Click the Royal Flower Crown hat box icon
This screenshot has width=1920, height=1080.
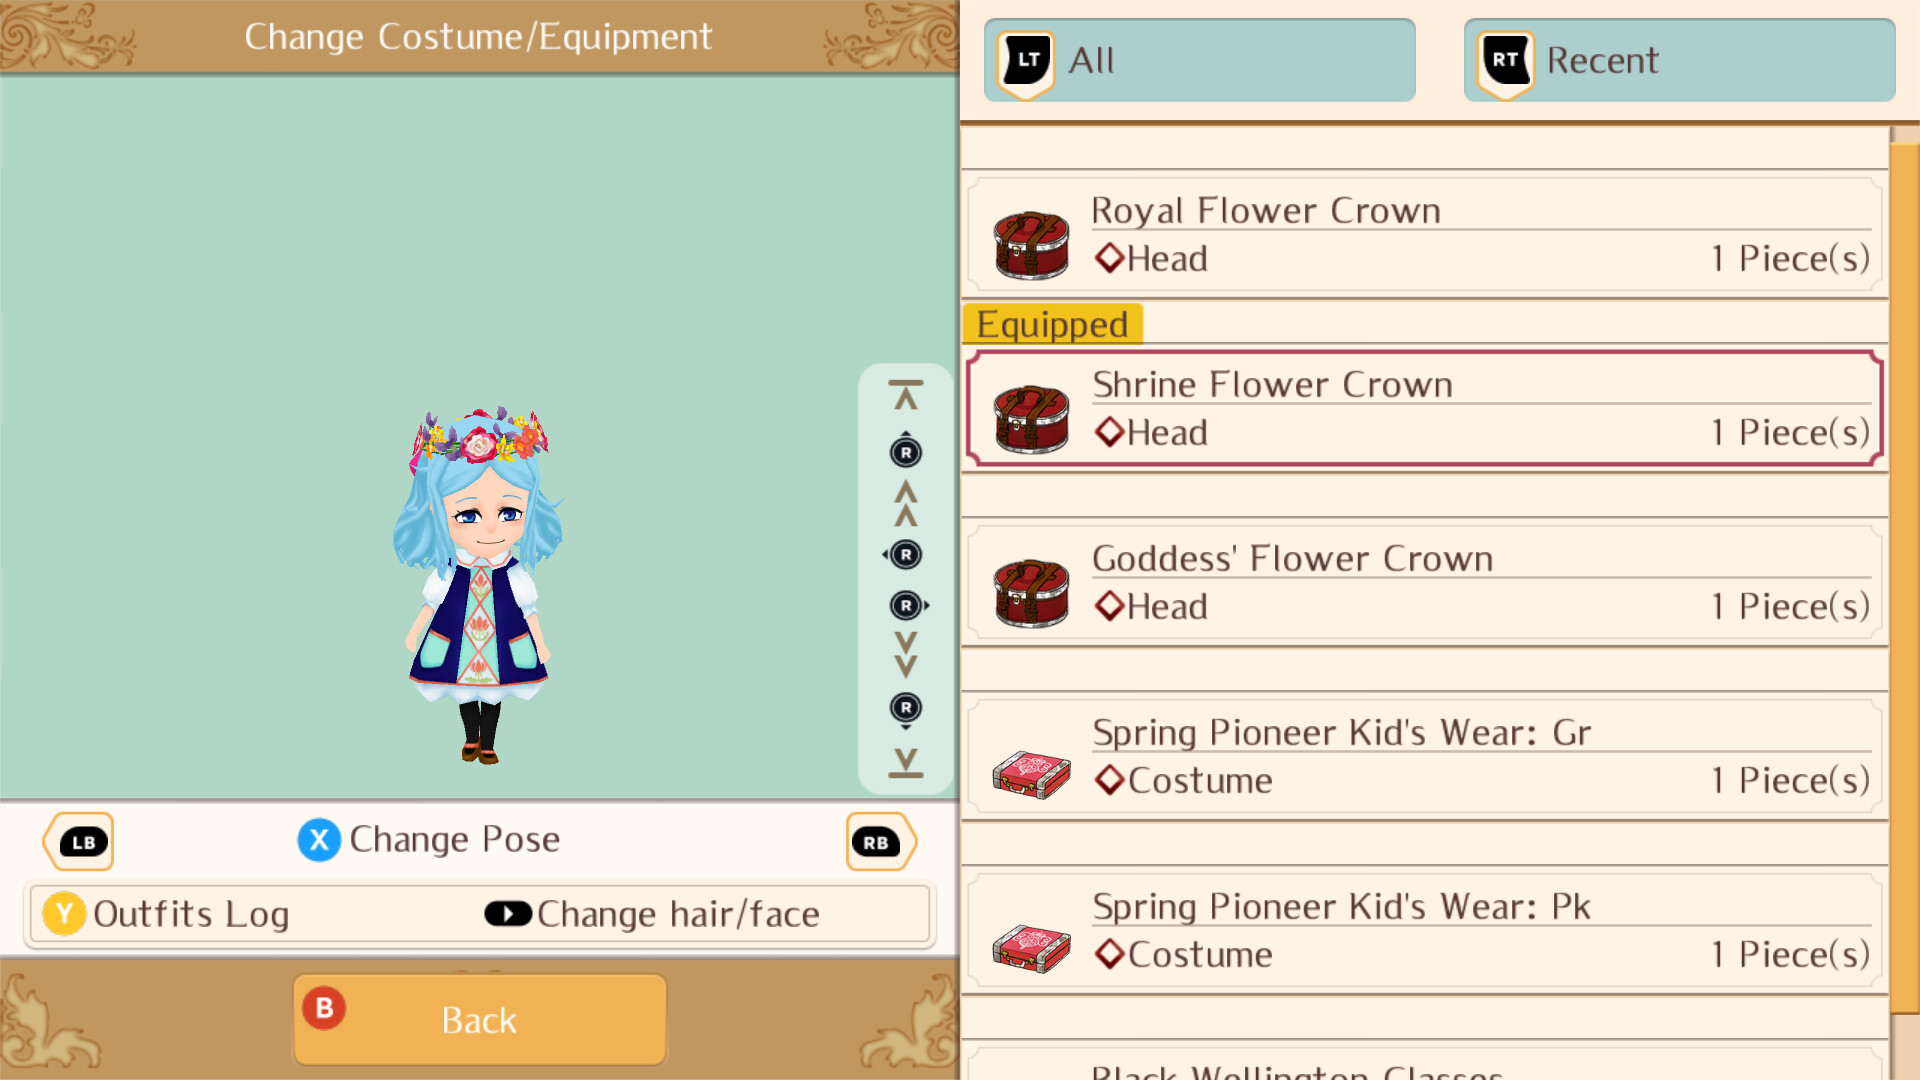(x=1031, y=245)
